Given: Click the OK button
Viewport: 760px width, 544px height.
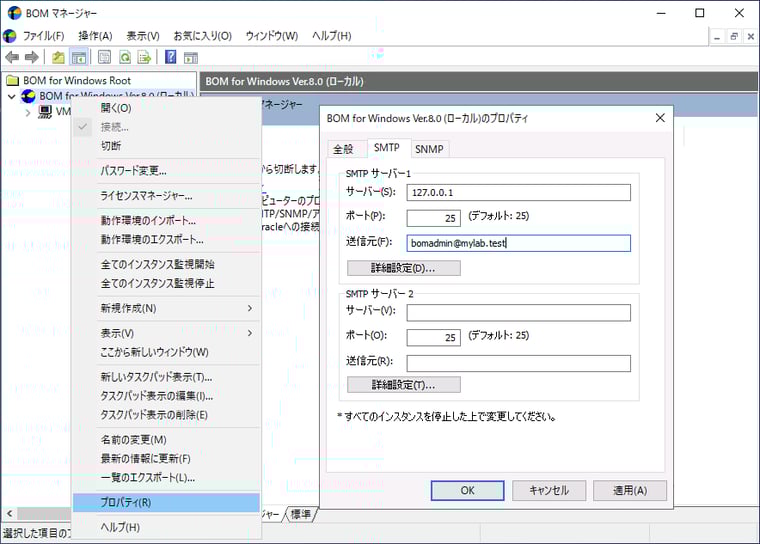Looking at the screenshot, I should click(467, 491).
